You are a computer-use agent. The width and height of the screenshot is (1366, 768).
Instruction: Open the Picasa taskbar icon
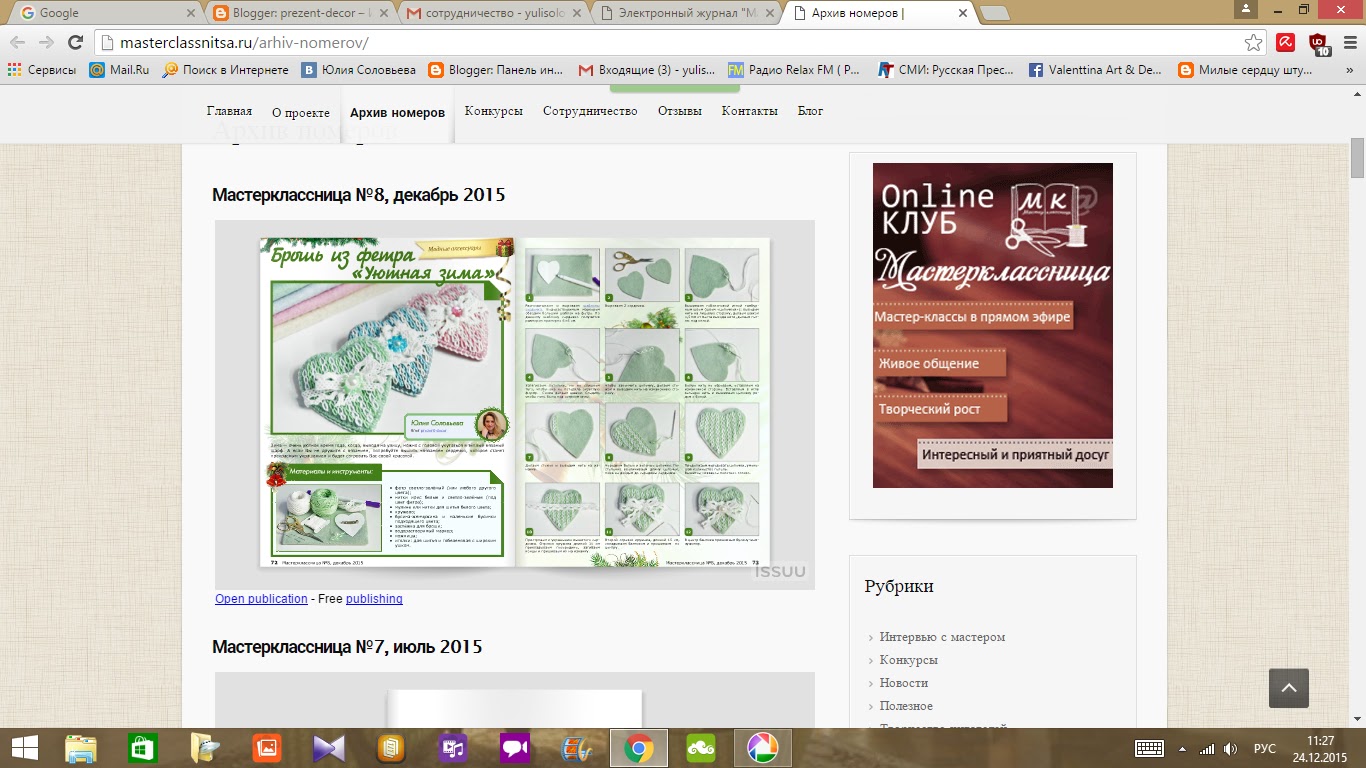point(763,748)
